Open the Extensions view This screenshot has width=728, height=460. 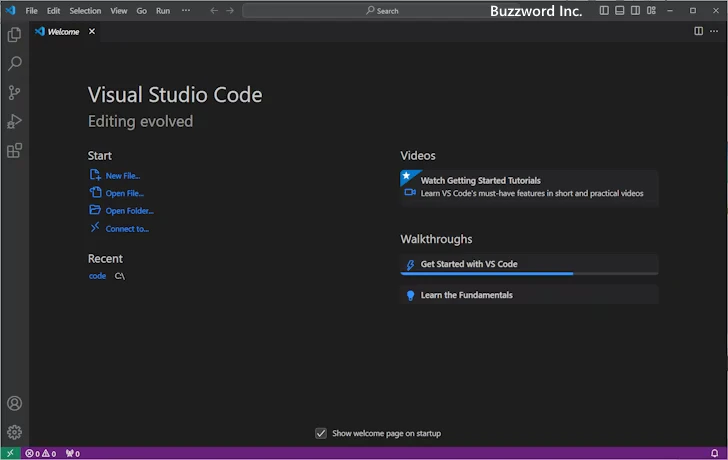coord(14,150)
